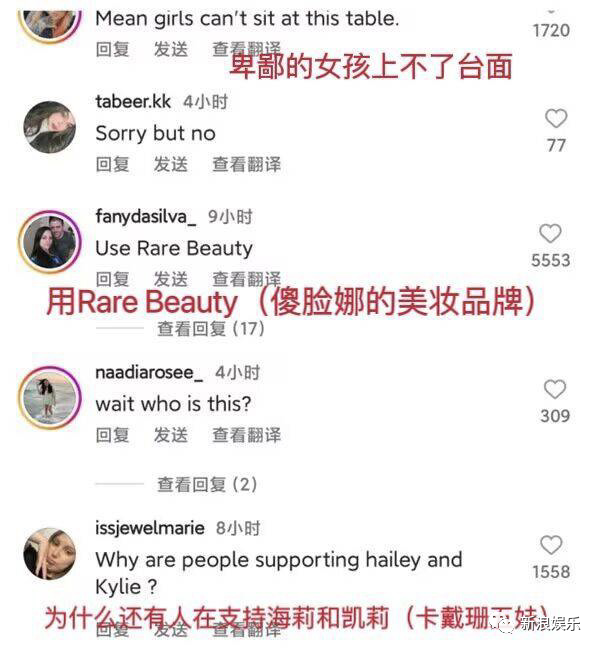Expand 查看回复 (2) under naadiarosee_
Image resolution: width=600 pixels, height=651 pixels.
207,485
